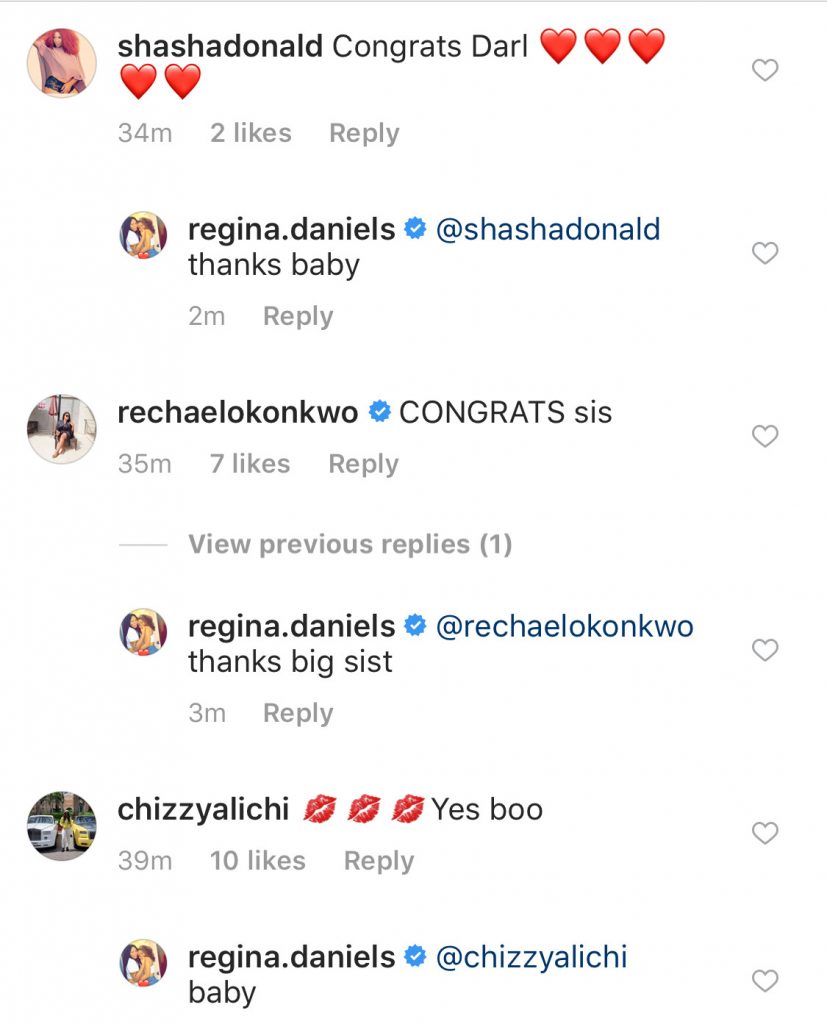The width and height of the screenshot is (827, 1024).
Task: Reply to regina.daniels' thanks baby reply
Action: (298, 316)
